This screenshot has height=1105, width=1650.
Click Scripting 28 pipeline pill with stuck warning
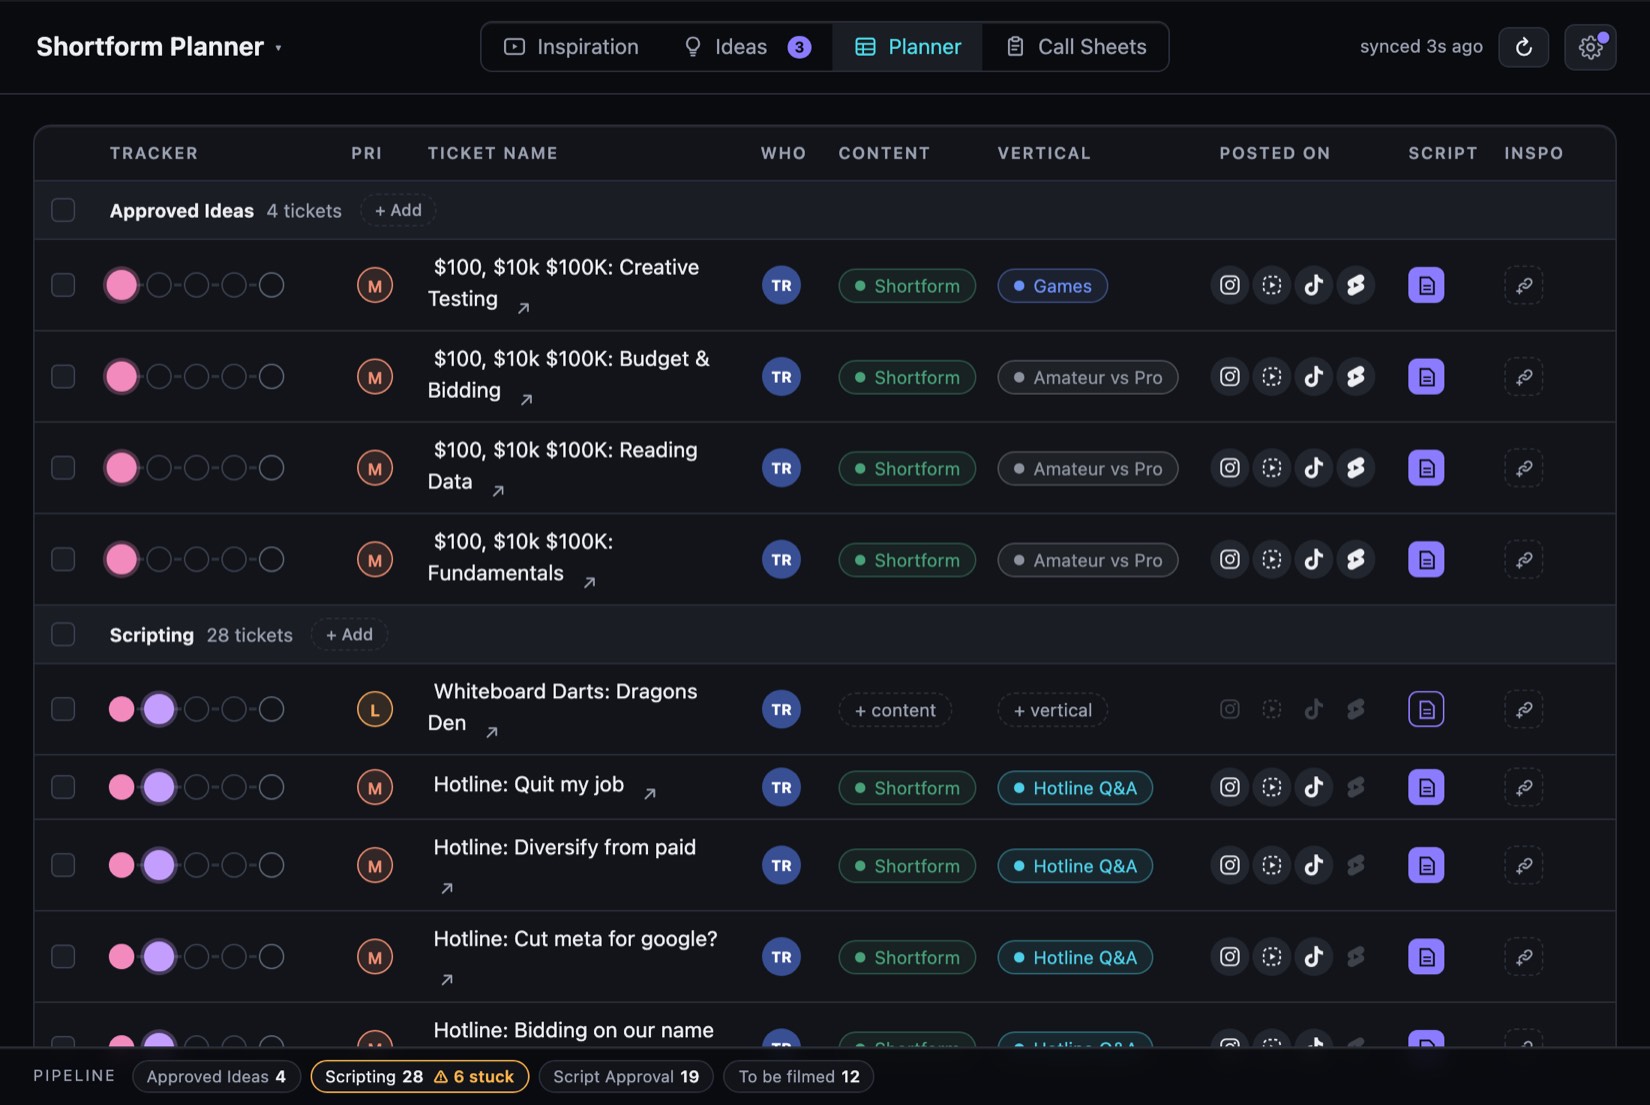[x=420, y=1076]
